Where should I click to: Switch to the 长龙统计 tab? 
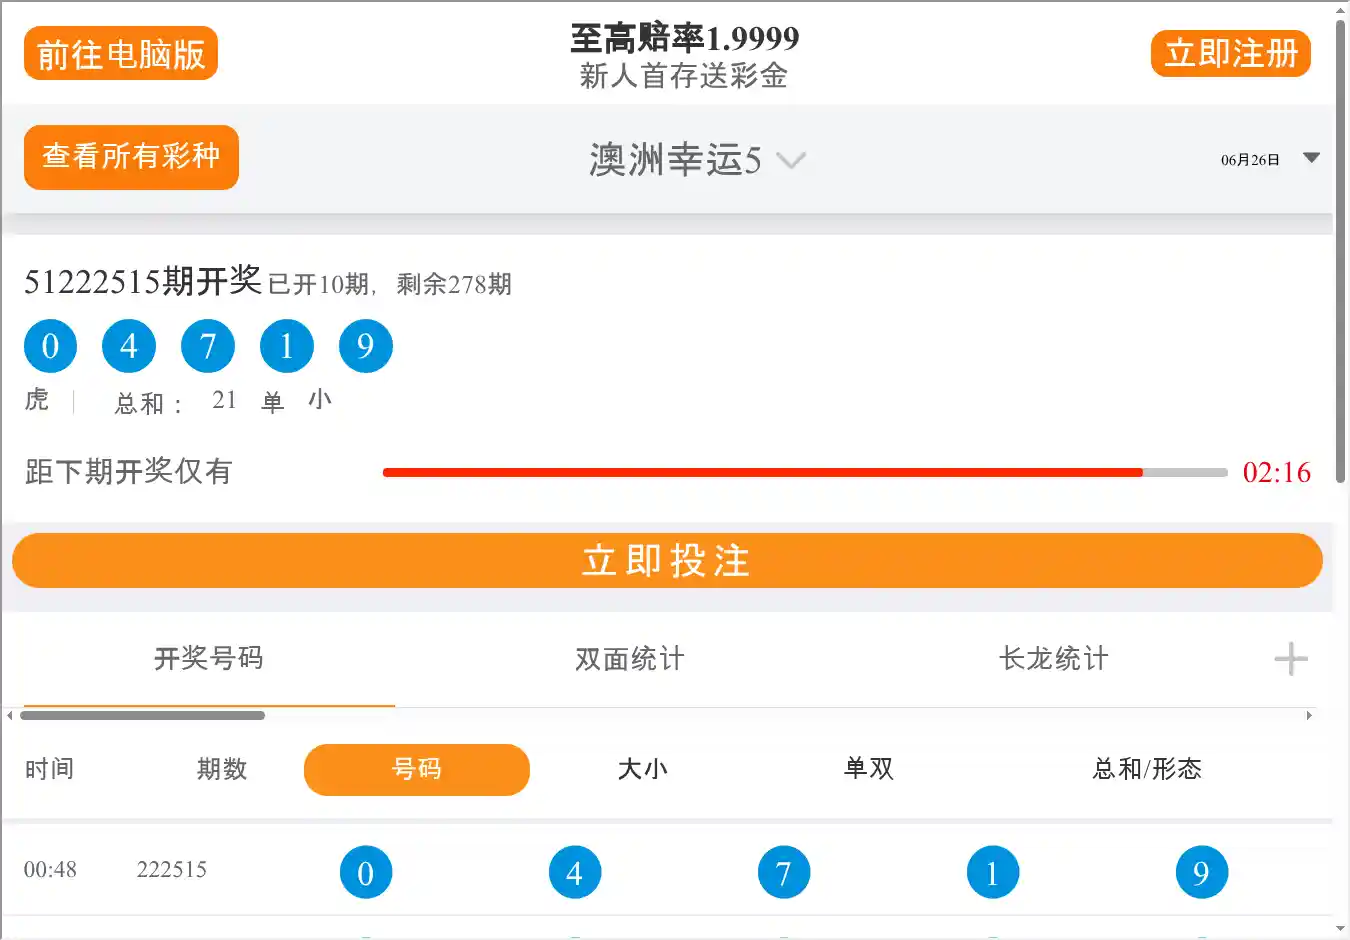pyautogui.click(x=1053, y=659)
